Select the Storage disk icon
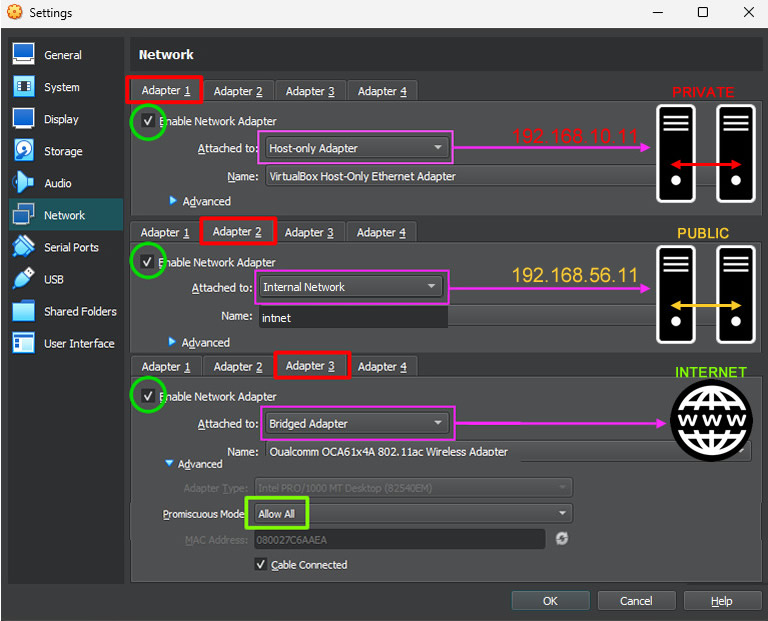Viewport: 768px width, 621px height. coord(23,151)
